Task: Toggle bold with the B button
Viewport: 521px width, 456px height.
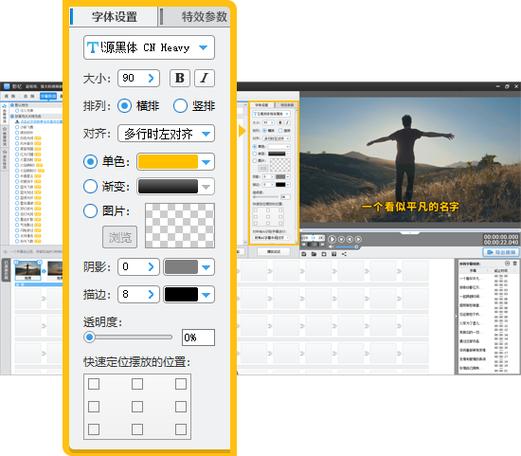Action: [180, 78]
